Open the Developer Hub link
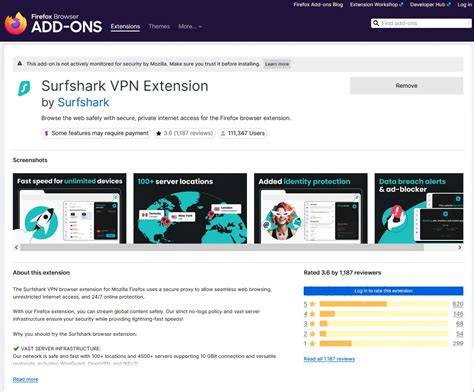 pos(430,5)
